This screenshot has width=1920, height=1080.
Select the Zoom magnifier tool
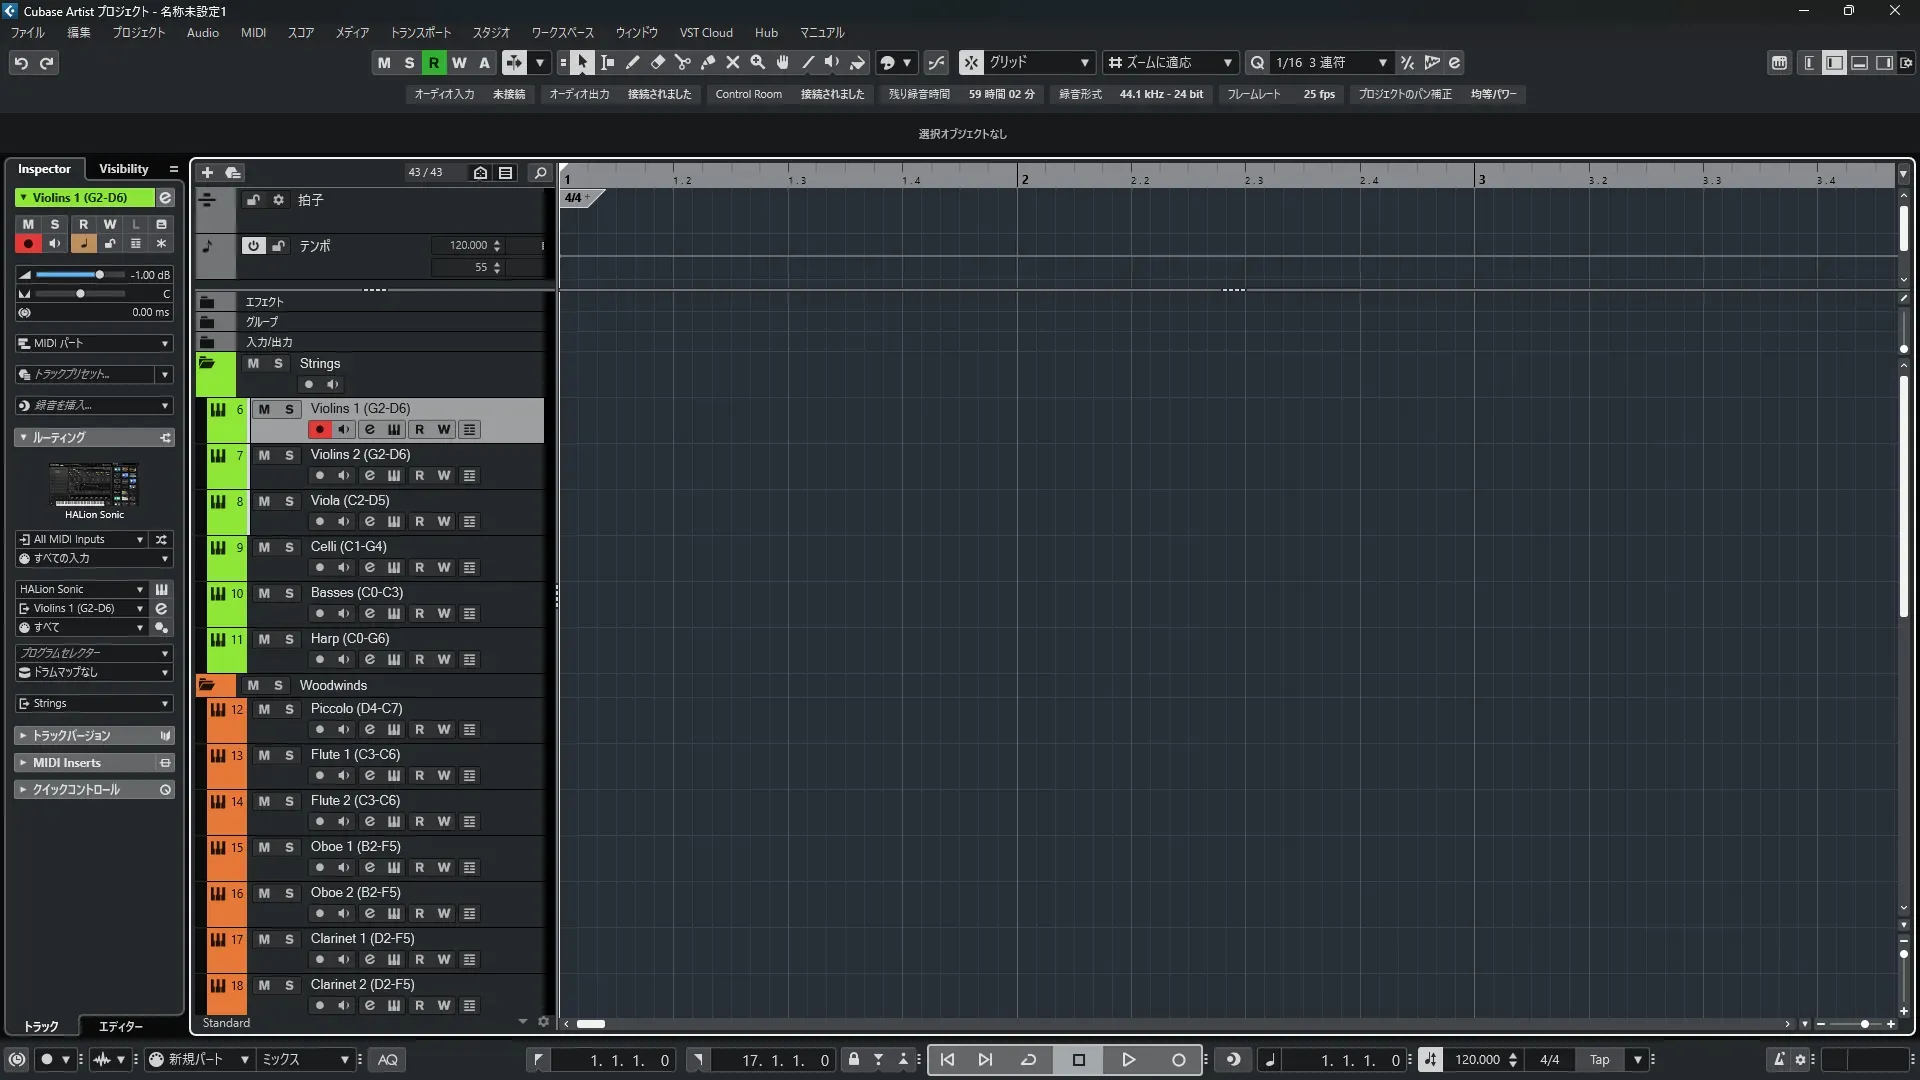[x=757, y=63]
